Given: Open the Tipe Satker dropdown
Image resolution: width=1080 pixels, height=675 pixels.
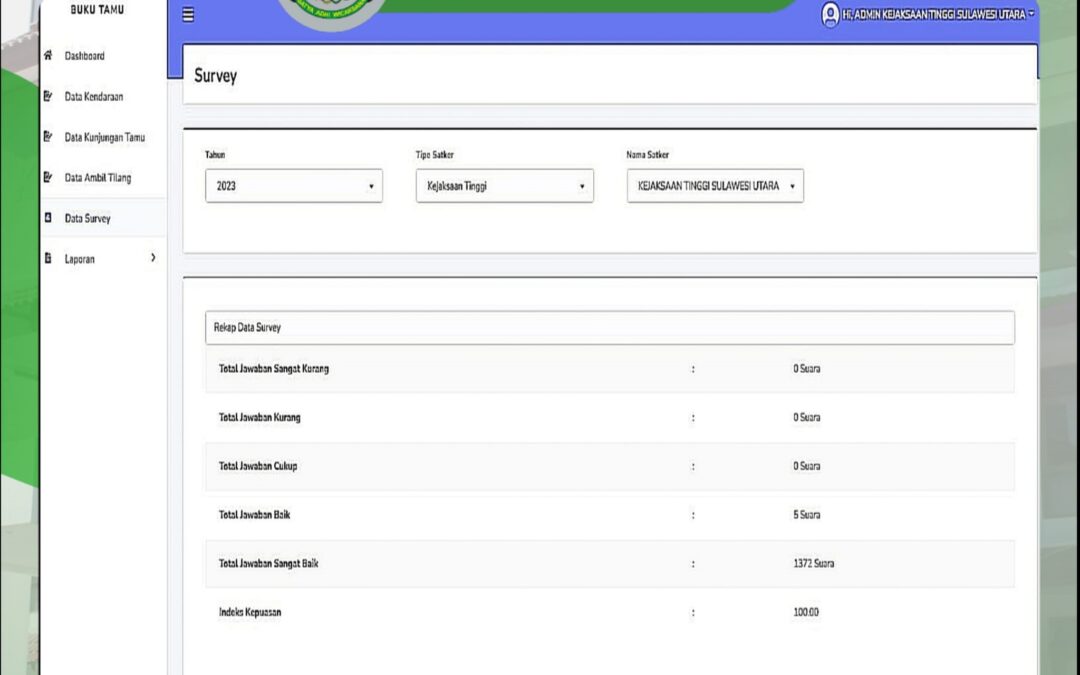Looking at the screenshot, I should click(x=504, y=186).
